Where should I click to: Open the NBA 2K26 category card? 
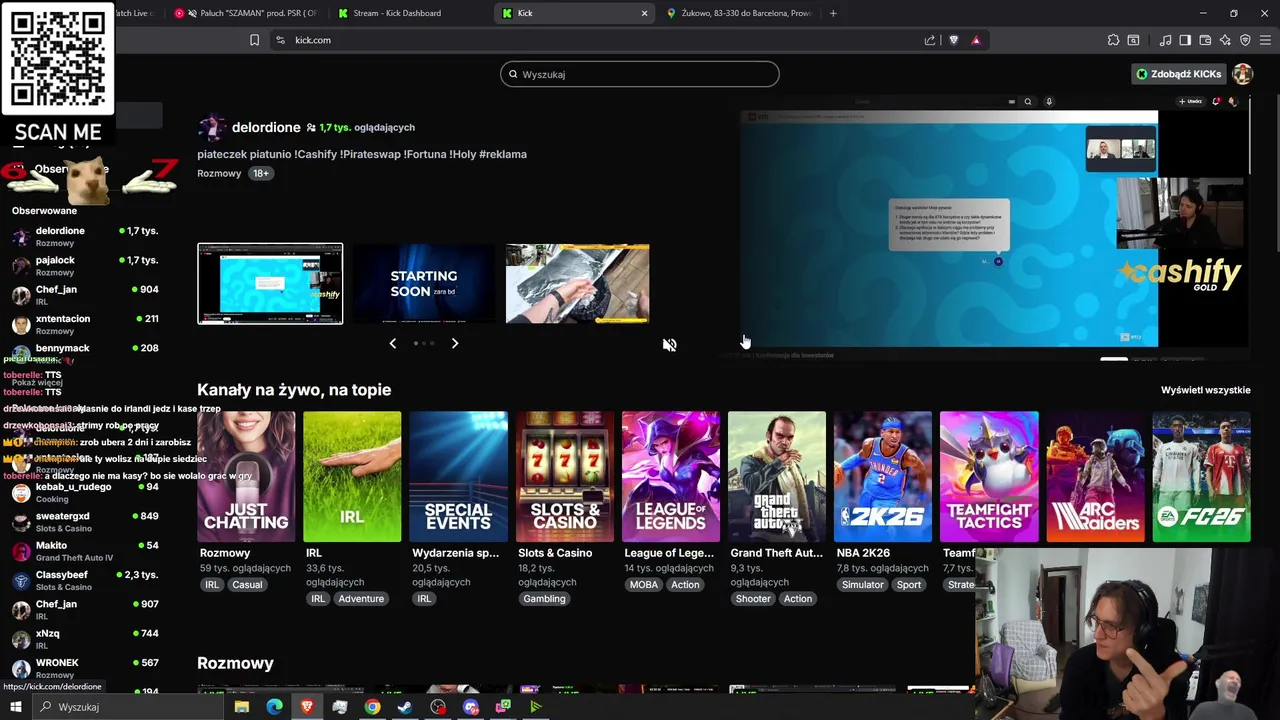point(882,477)
